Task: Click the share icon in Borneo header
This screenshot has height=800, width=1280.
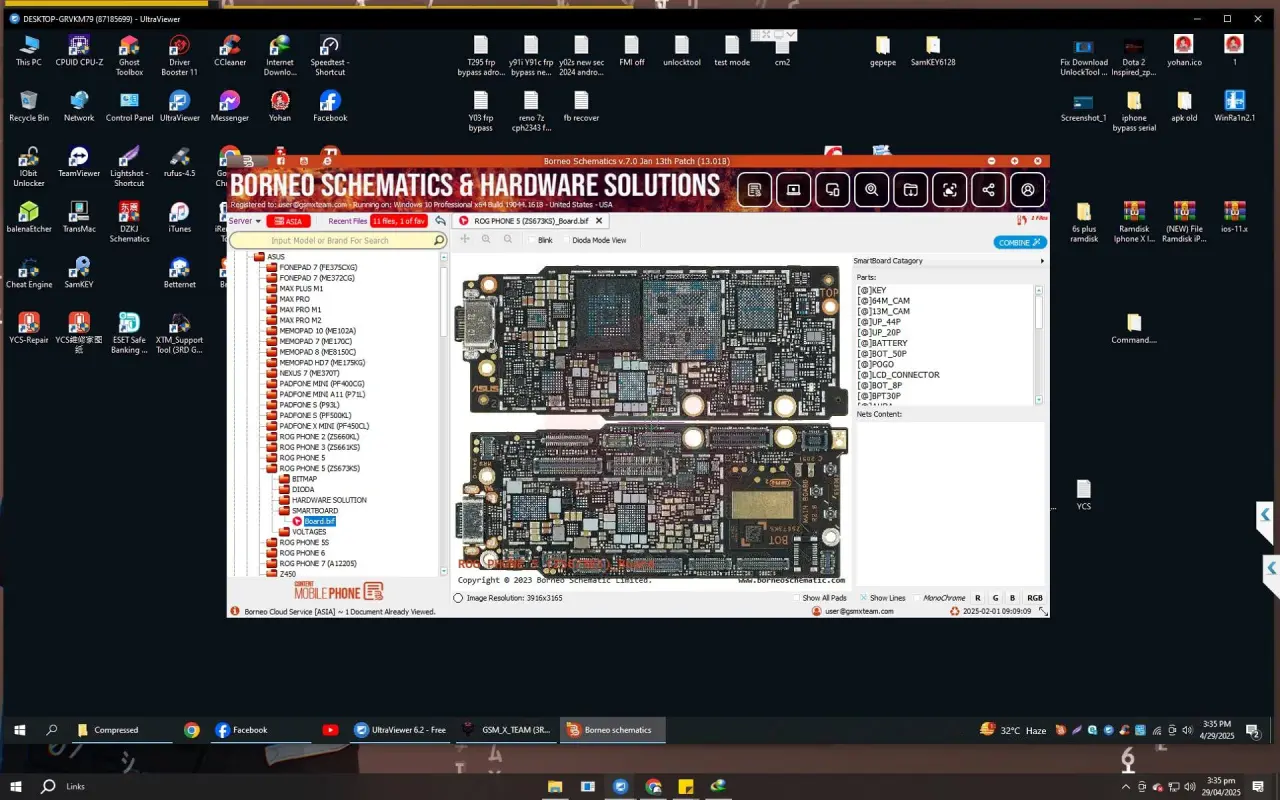Action: 989,190
